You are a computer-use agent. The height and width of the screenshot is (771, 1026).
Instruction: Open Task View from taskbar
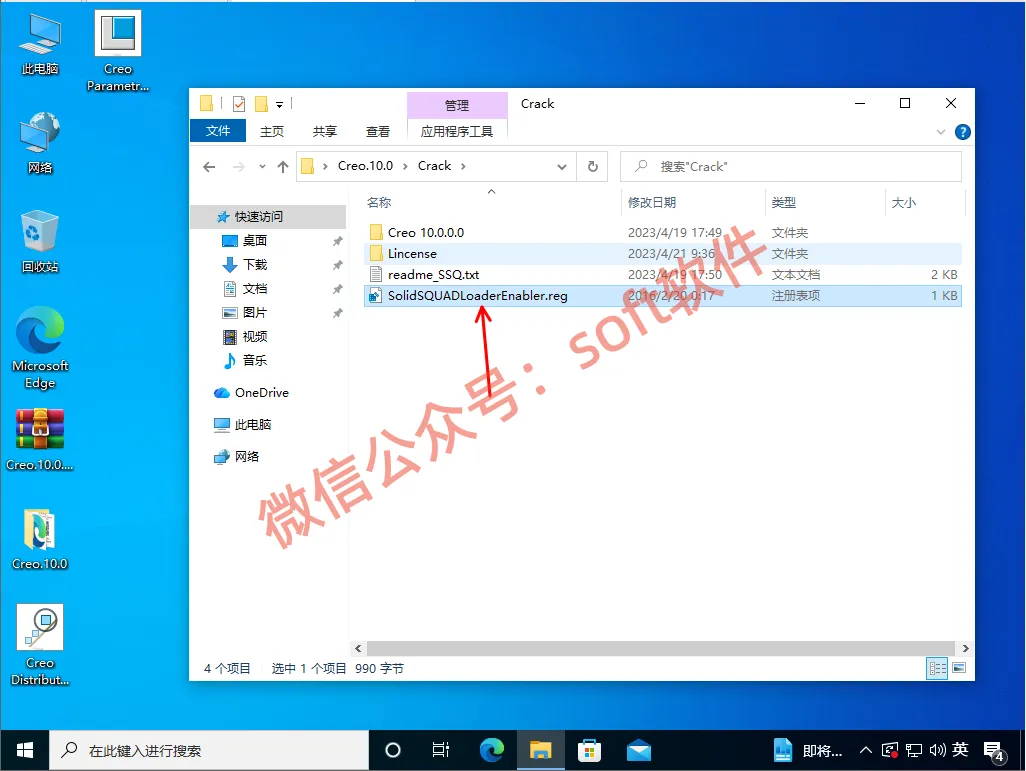coord(441,751)
